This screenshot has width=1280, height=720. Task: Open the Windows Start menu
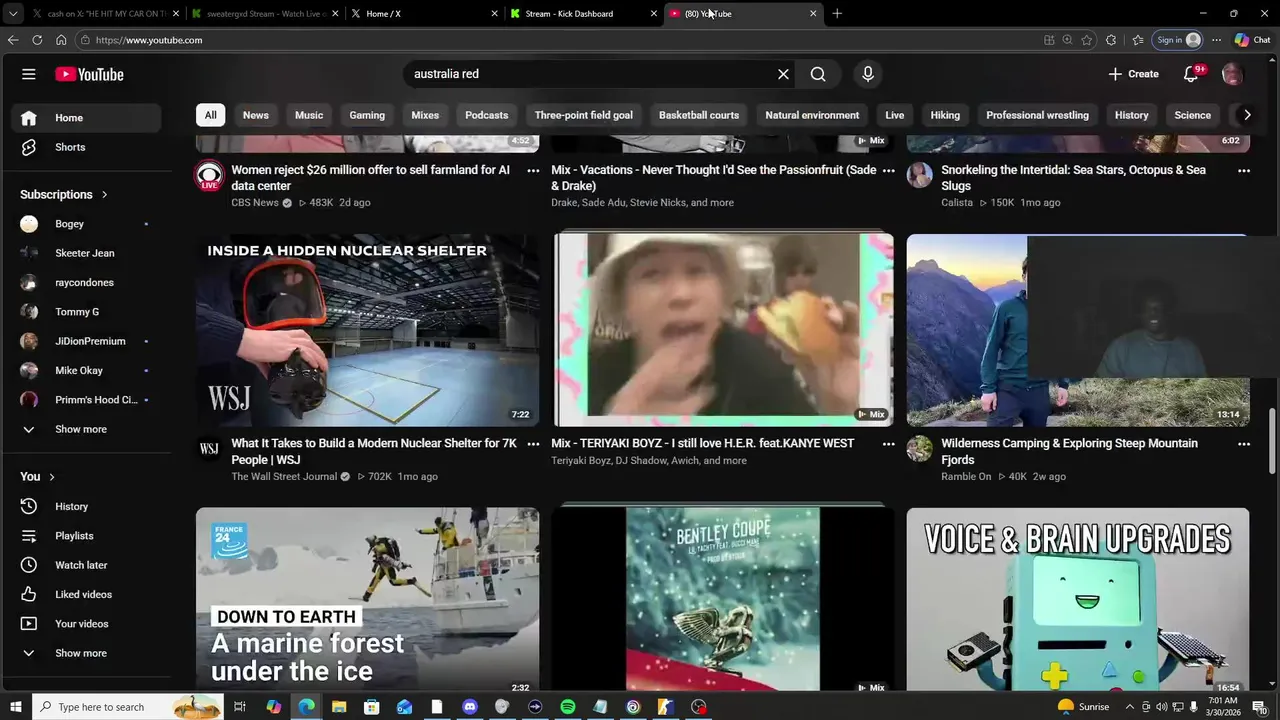tap(15, 707)
